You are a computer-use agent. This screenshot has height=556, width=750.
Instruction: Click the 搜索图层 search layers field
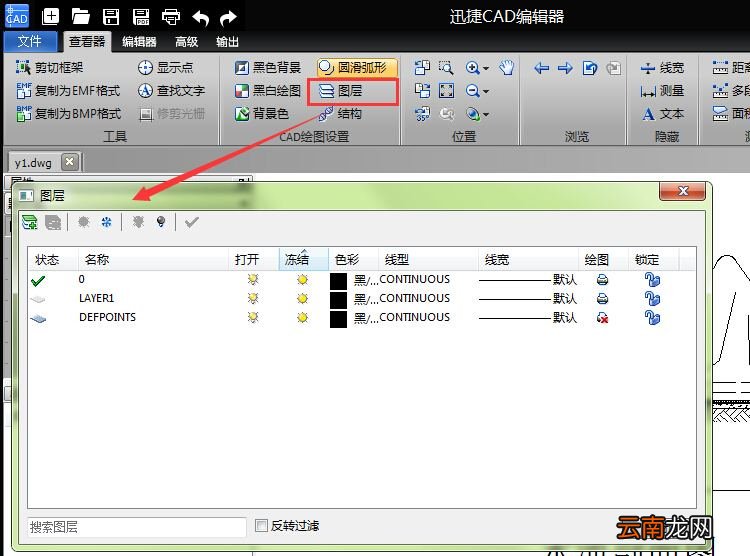[137, 527]
